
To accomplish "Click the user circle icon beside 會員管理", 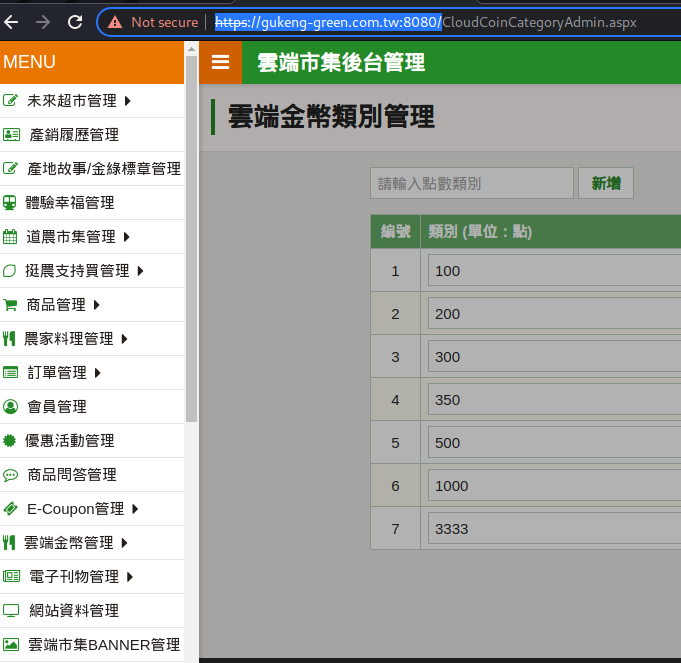I will tap(10, 407).
